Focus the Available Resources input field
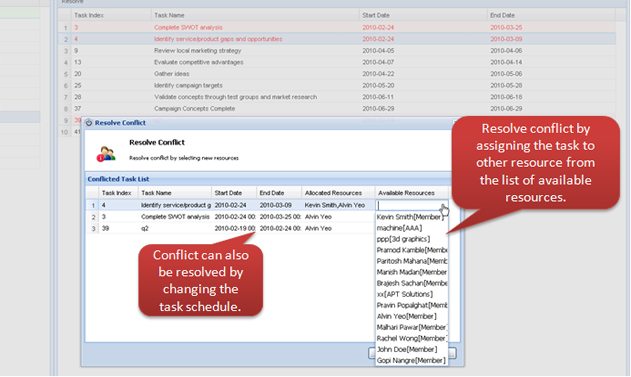 pyautogui.click(x=408, y=206)
